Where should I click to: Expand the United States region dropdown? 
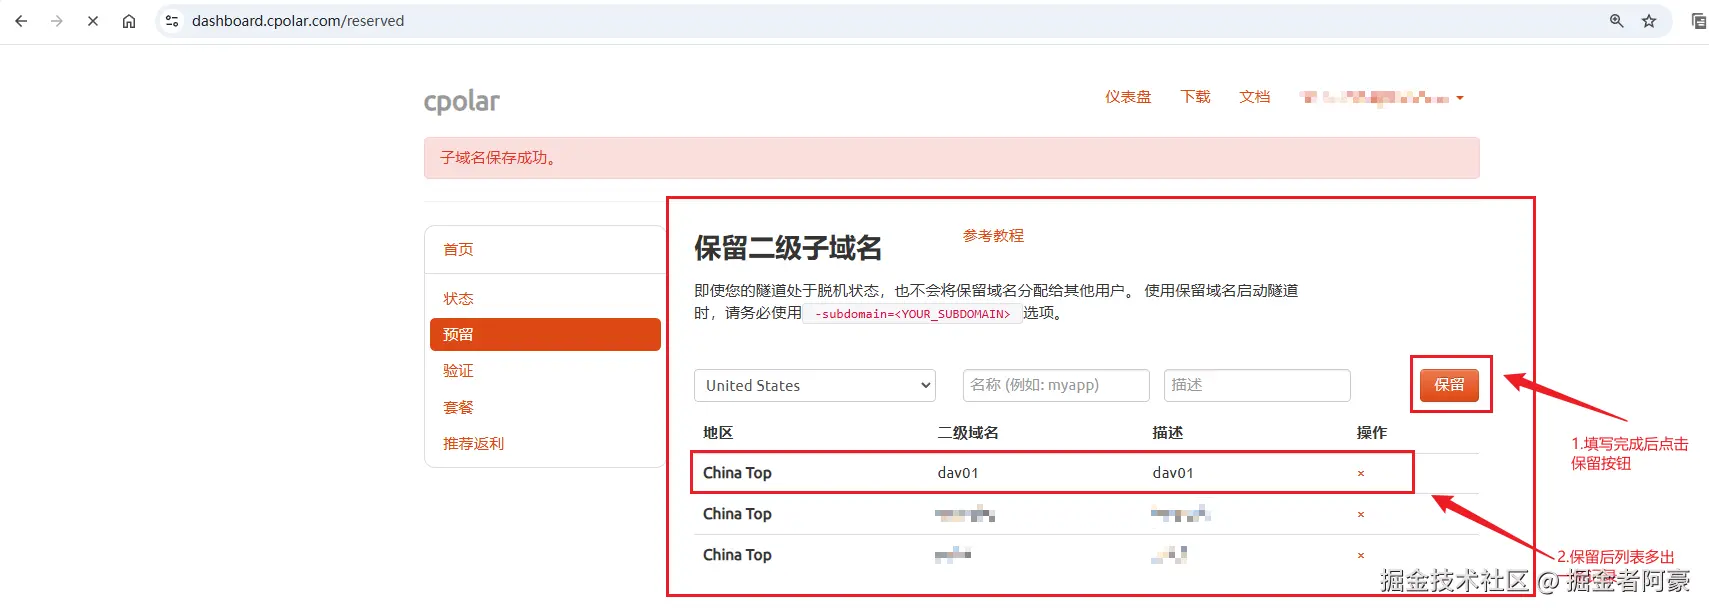[815, 386]
